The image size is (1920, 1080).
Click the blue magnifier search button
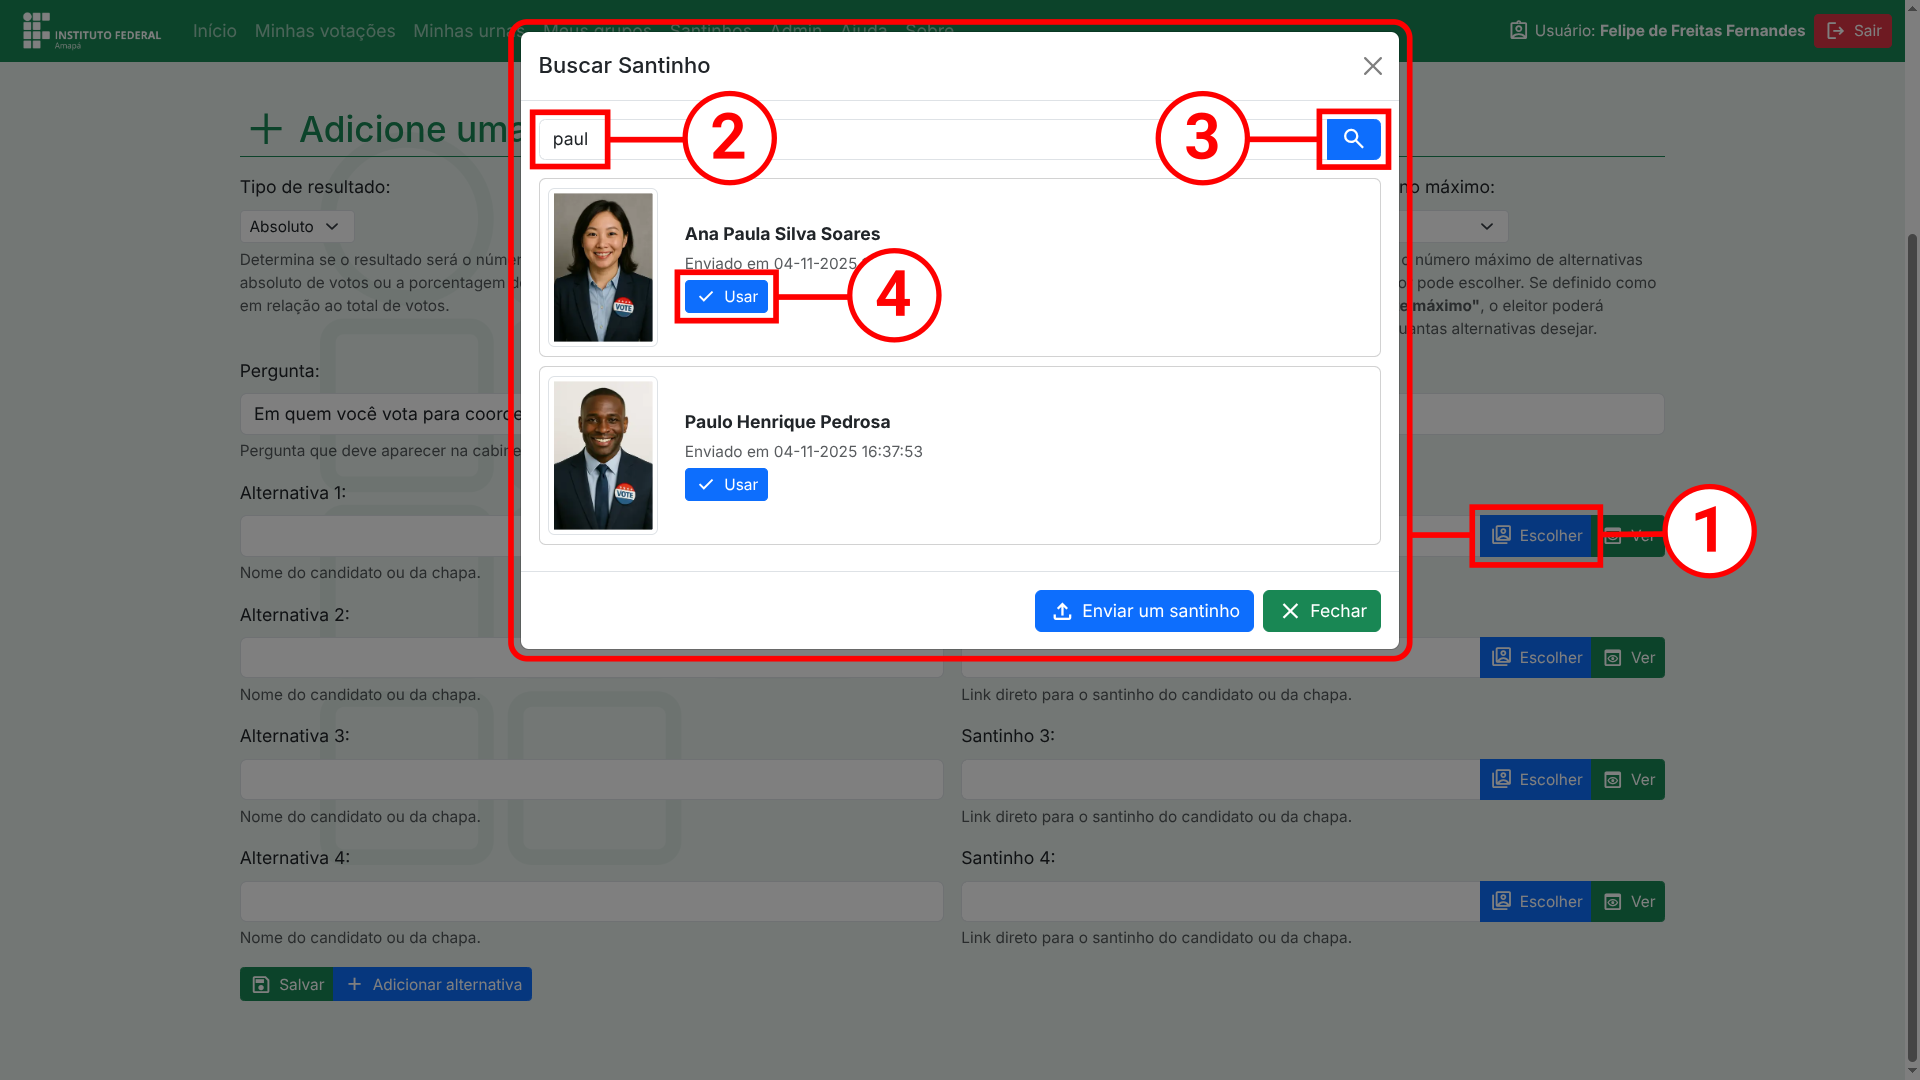pyautogui.click(x=1353, y=139)
